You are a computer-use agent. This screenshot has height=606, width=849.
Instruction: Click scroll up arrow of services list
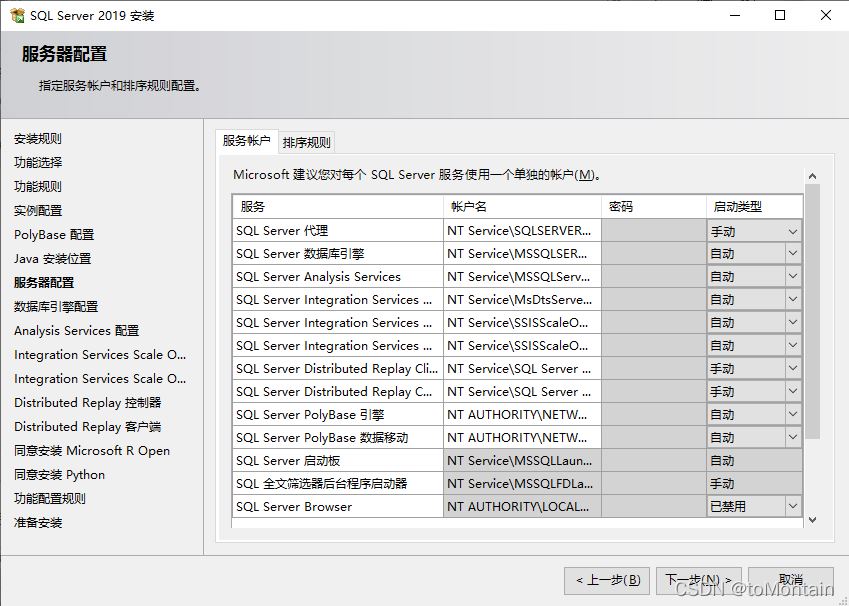[x=812, y=176]
